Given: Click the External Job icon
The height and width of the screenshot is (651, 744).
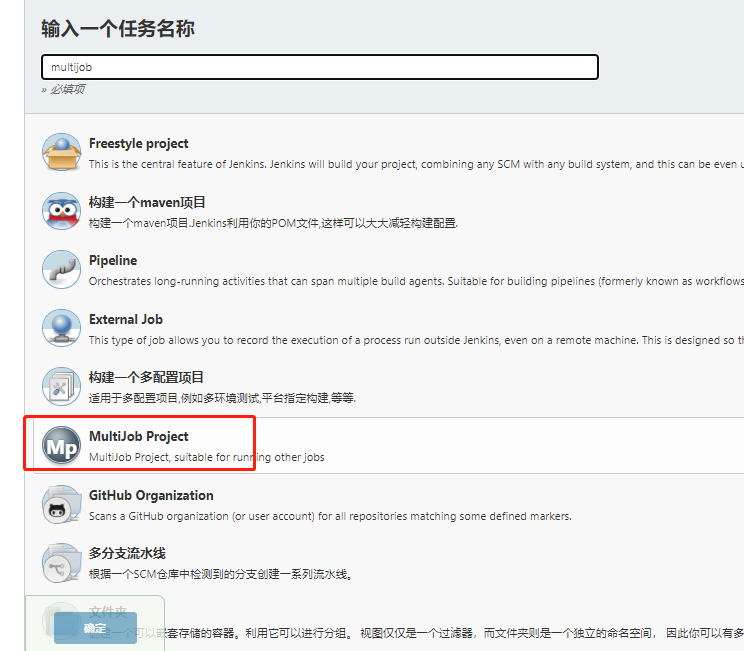Looking at the screenshot, I should pos(61,328).
